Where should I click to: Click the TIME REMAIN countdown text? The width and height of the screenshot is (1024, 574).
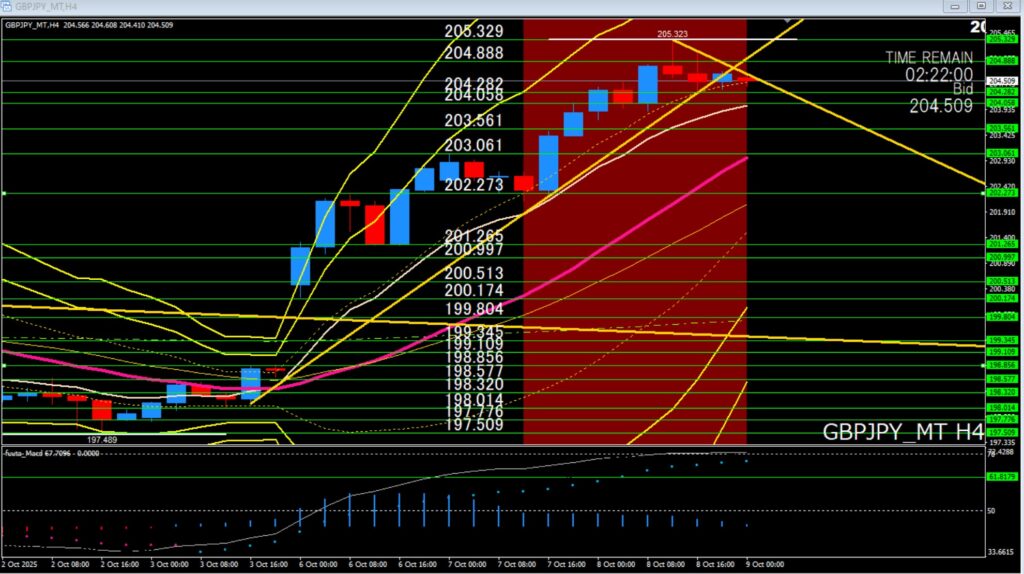[x=928, y=58]
